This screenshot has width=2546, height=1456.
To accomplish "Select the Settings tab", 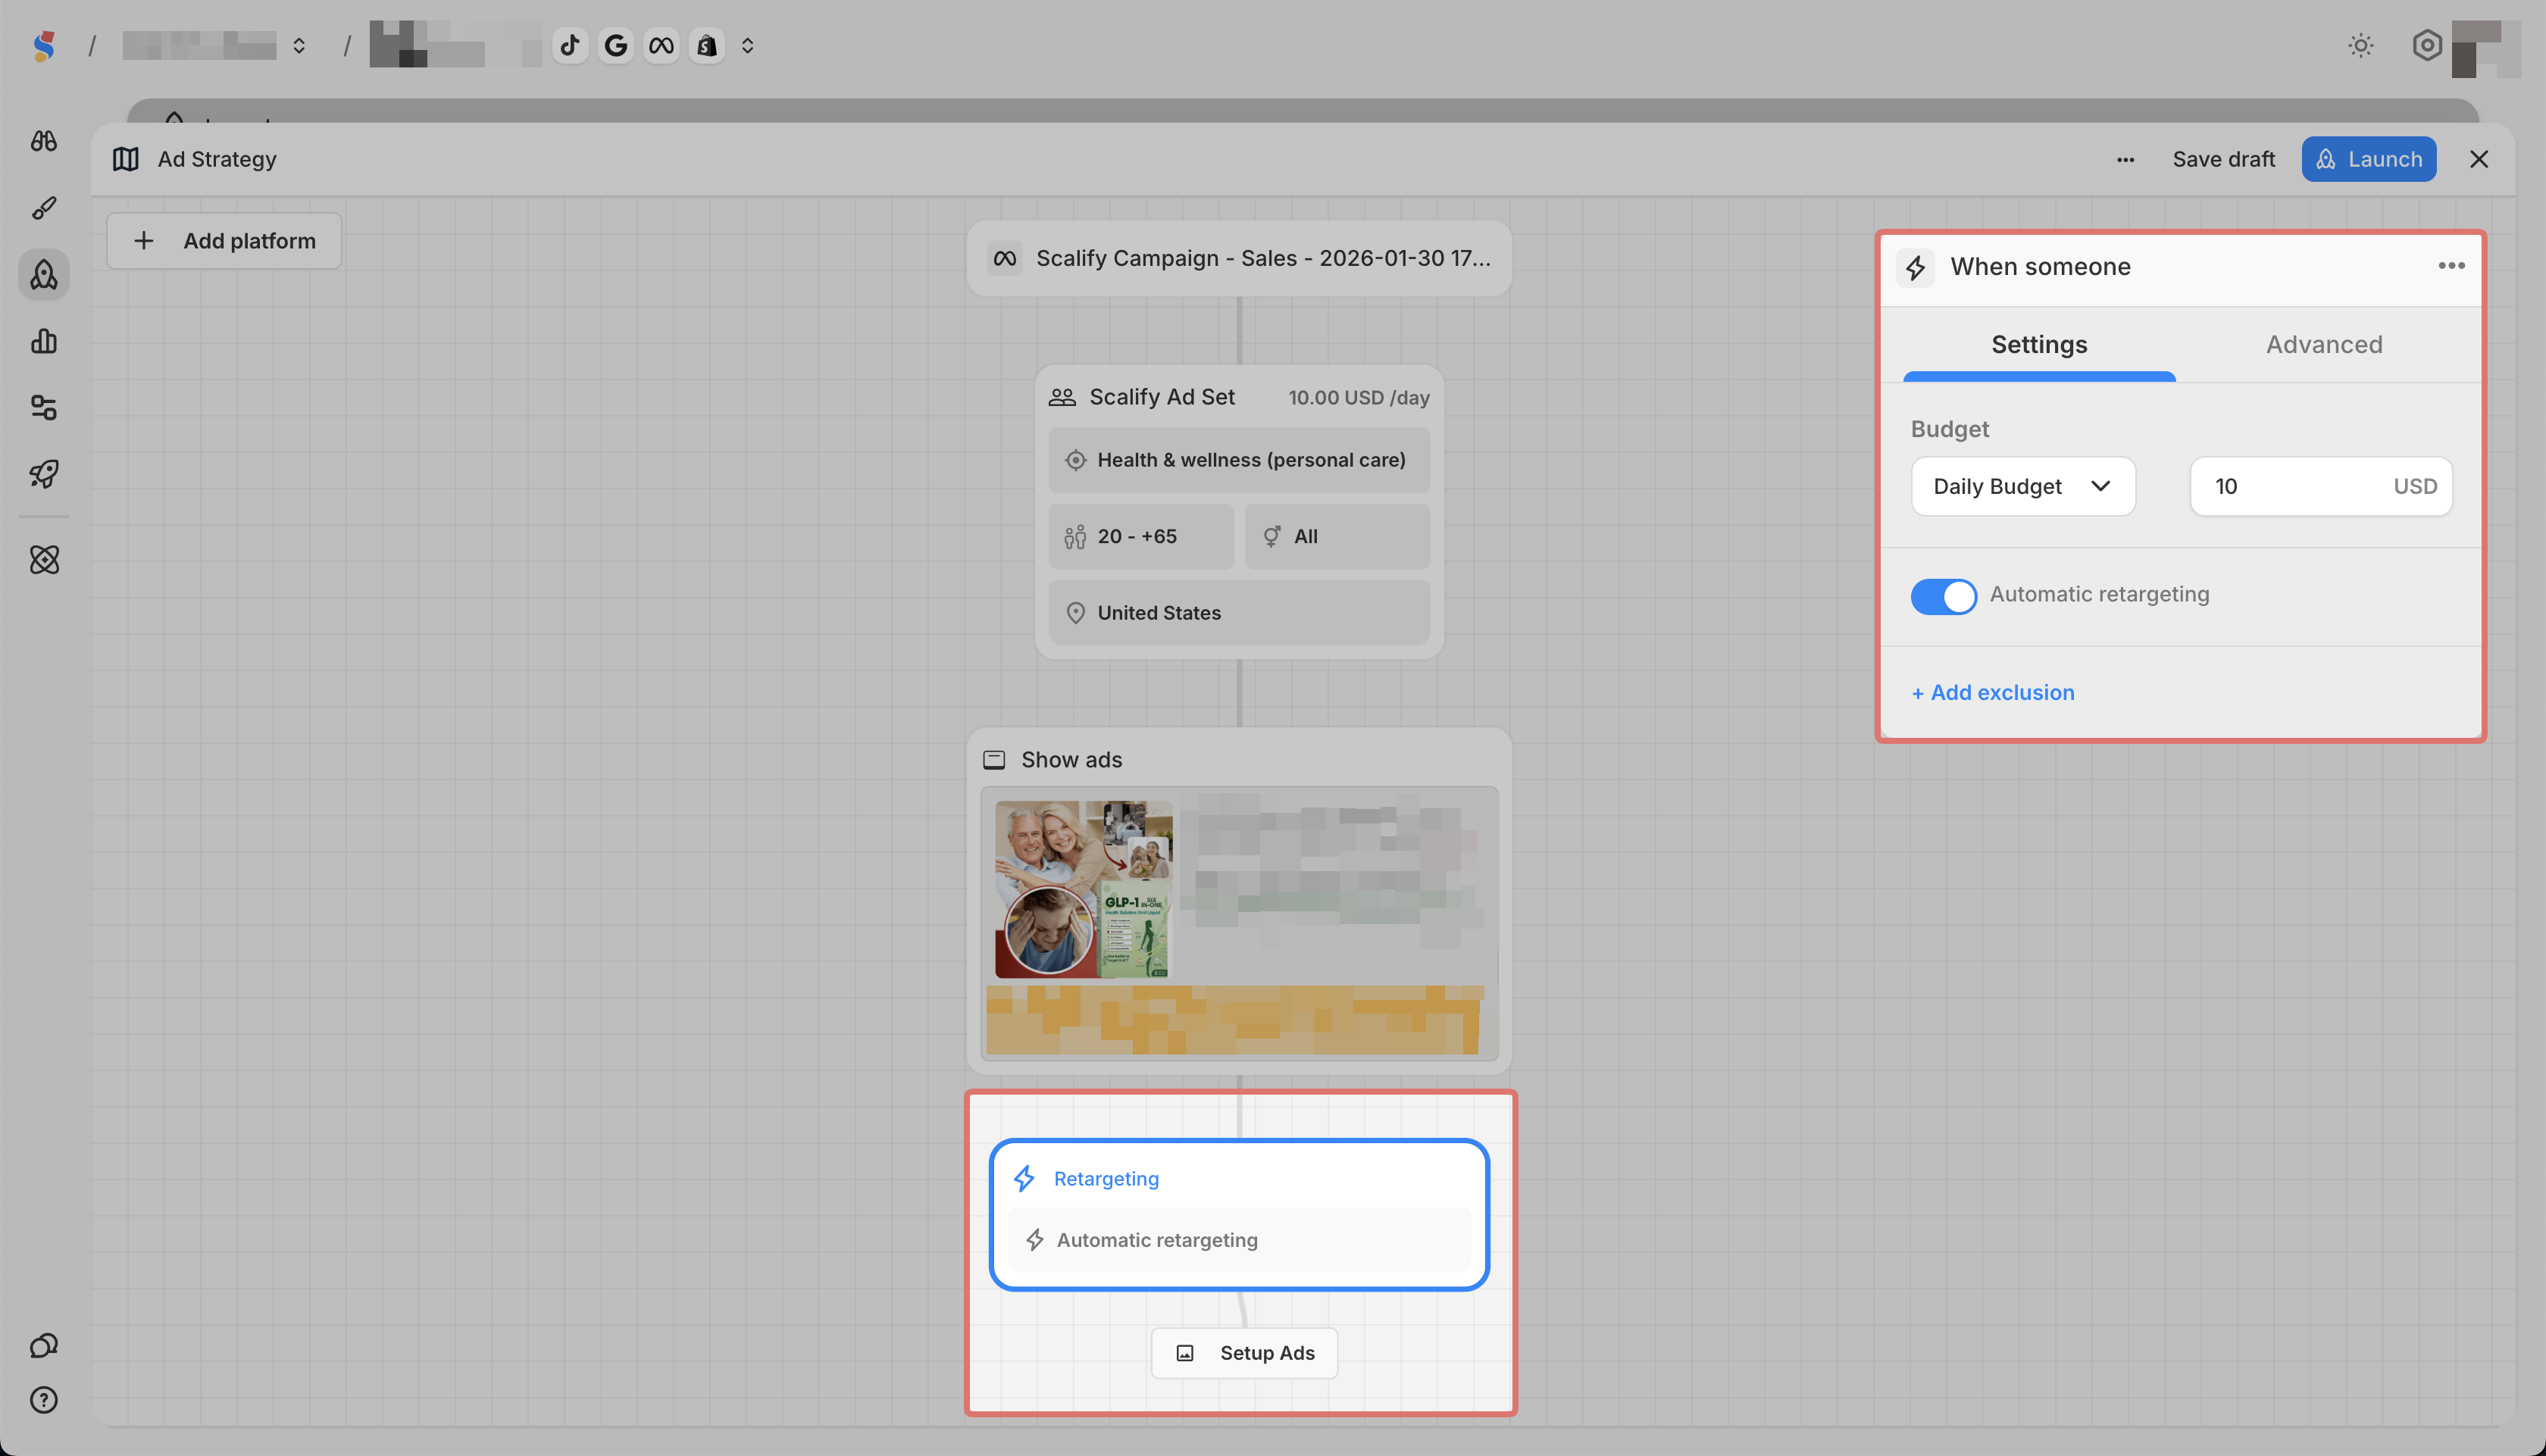I will [2038, 345].
